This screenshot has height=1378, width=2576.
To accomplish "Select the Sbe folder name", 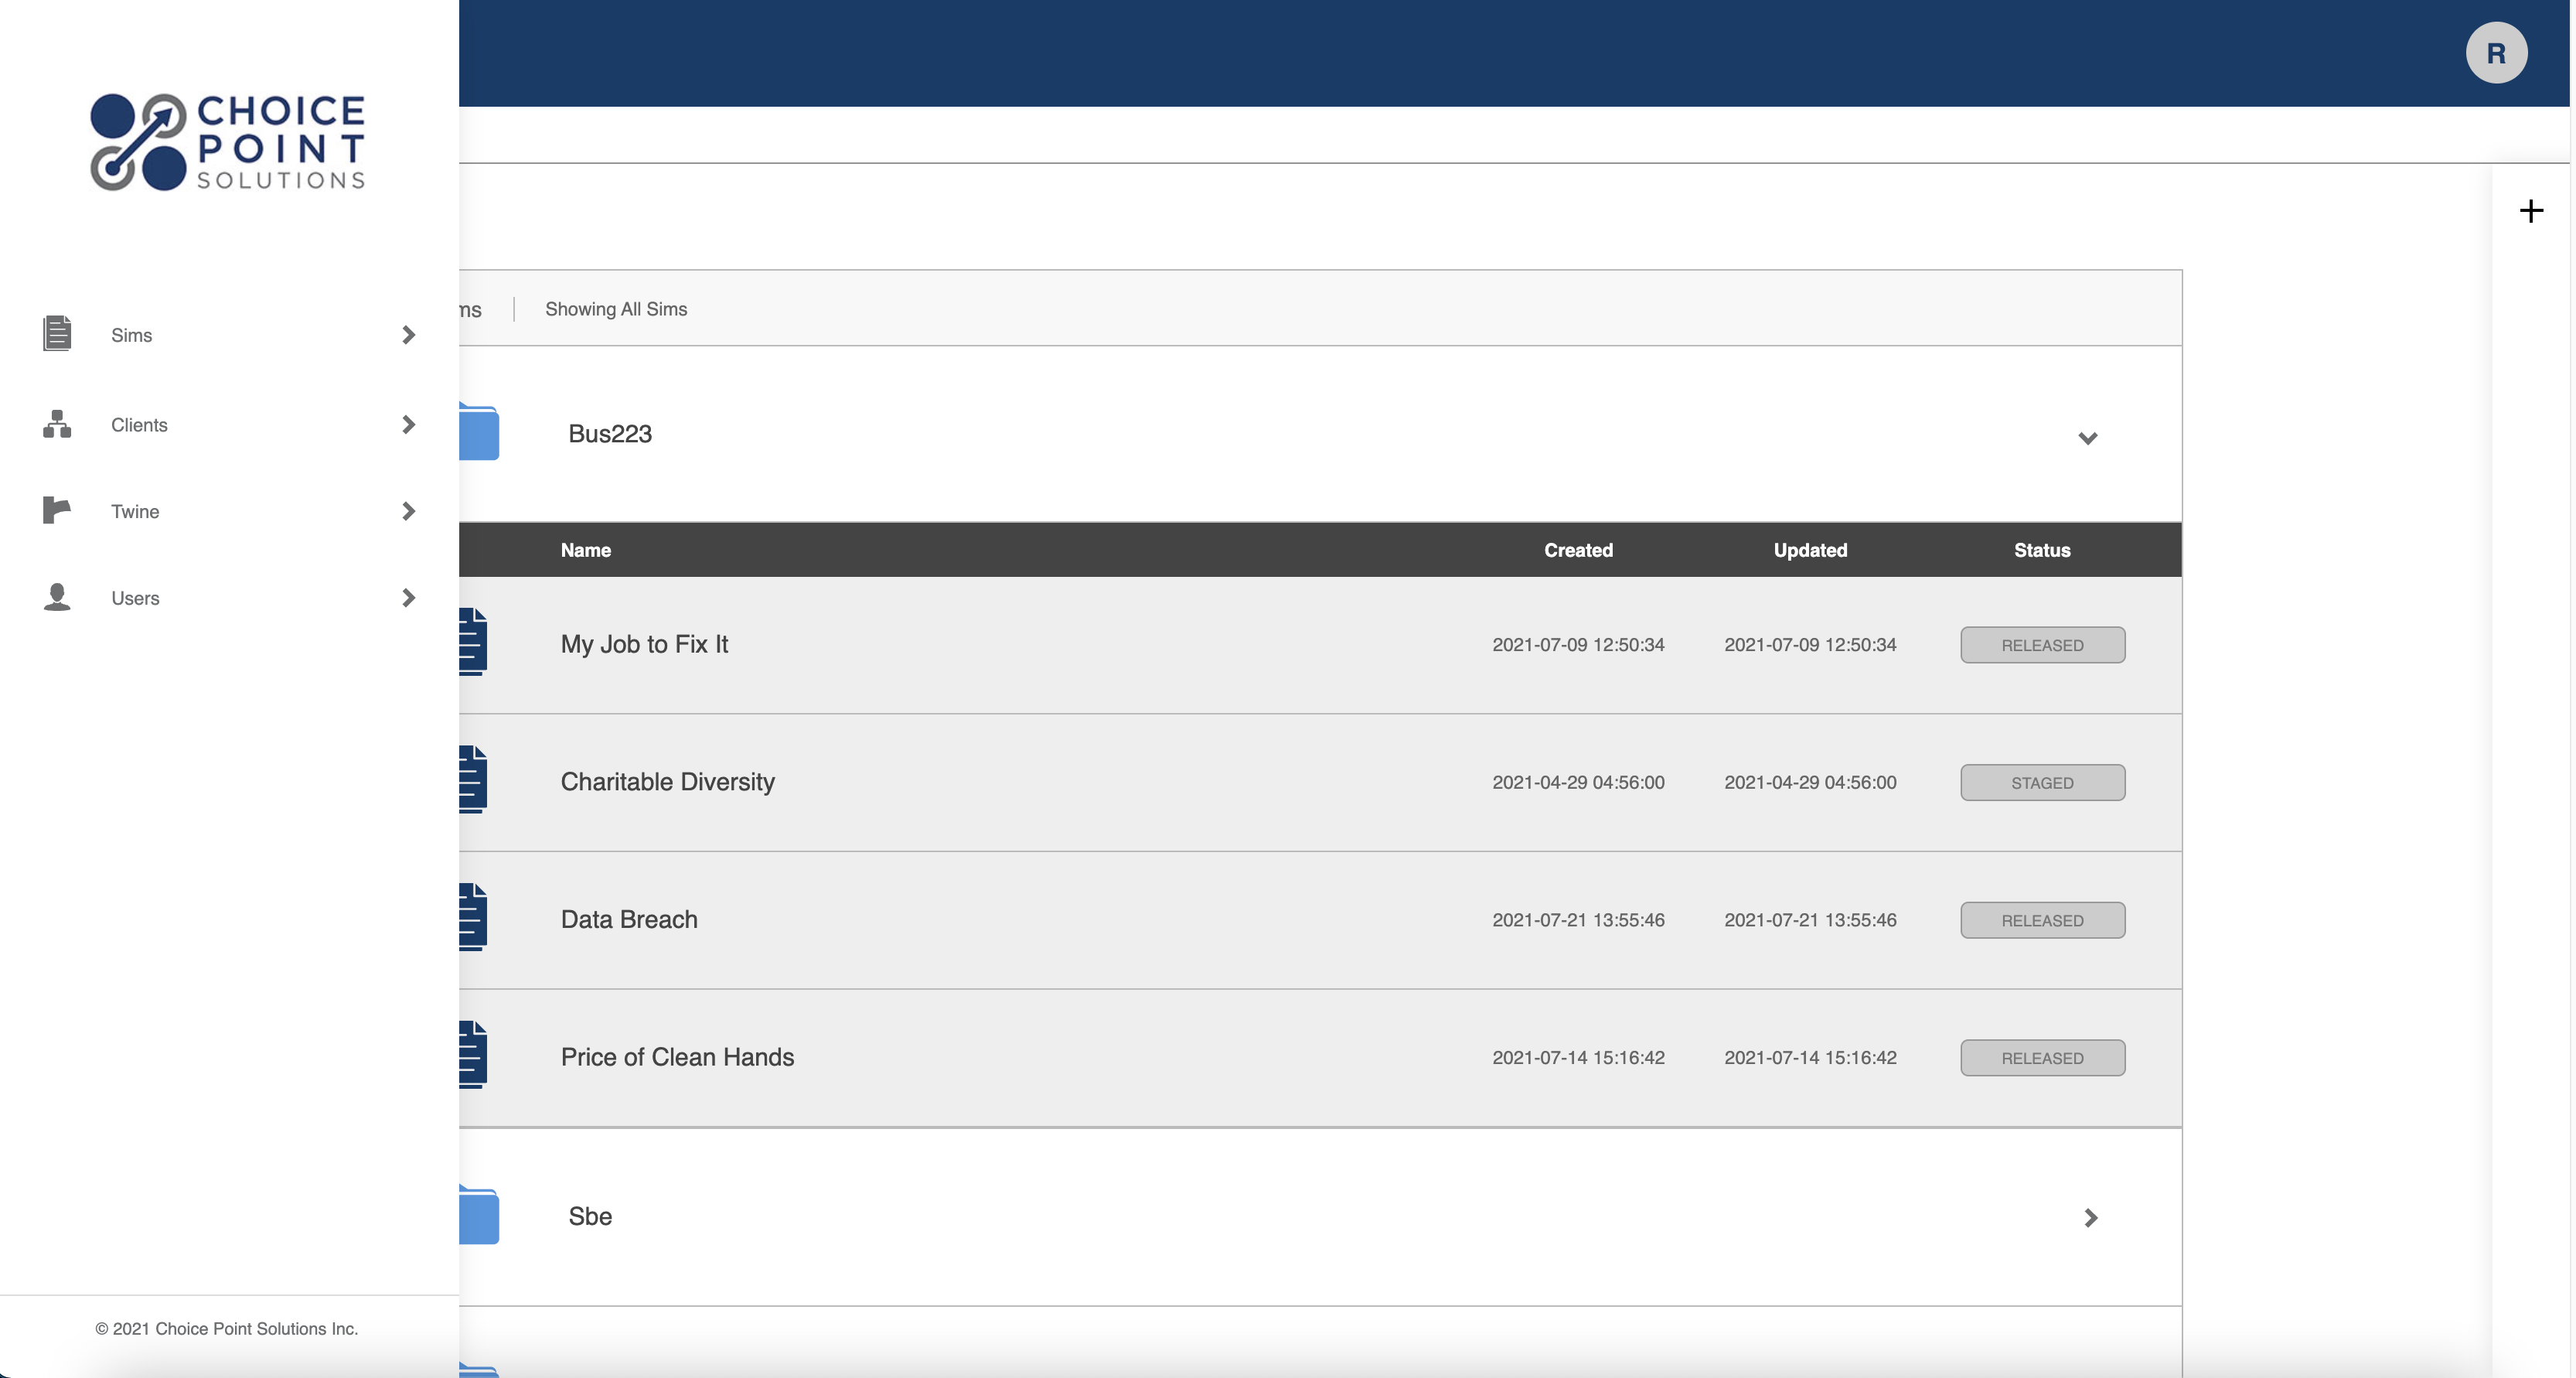I will point(590,1216).
